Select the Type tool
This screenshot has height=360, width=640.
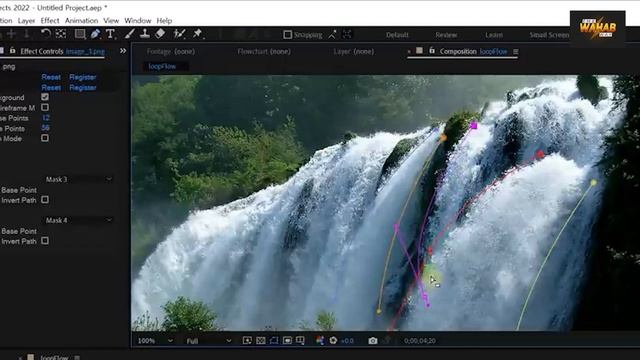110,34
